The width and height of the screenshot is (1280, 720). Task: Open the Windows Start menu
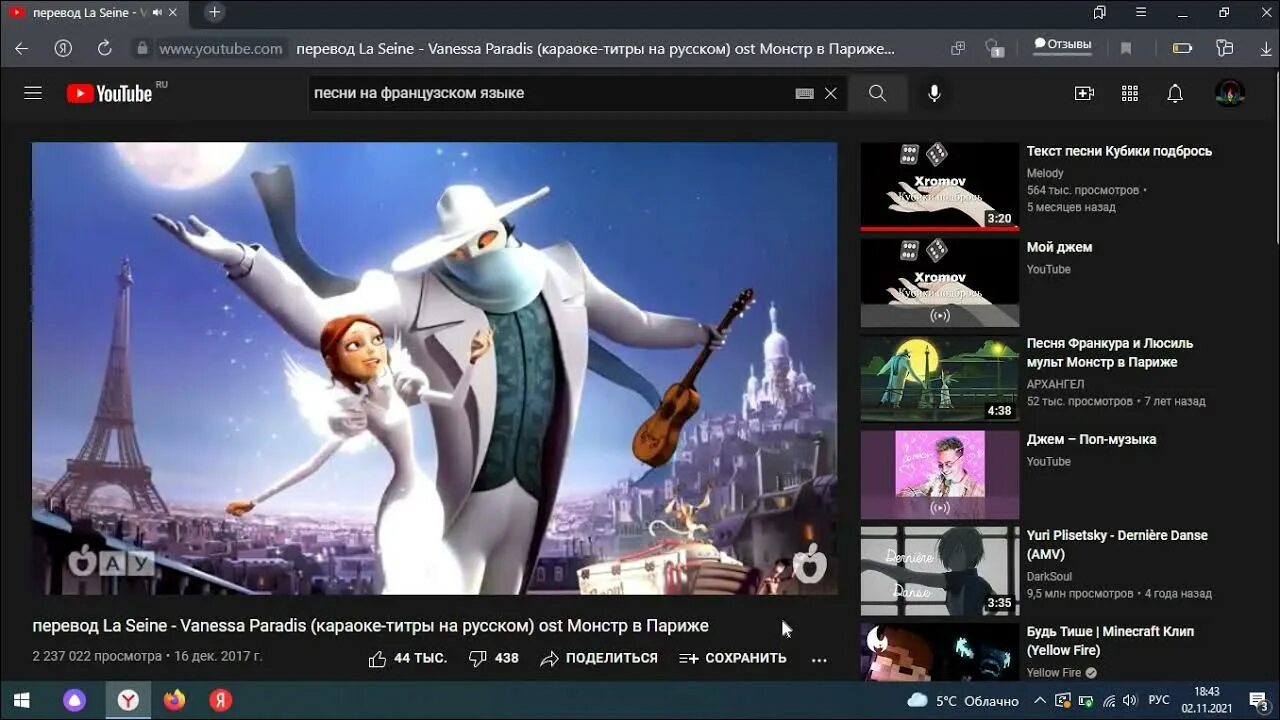point(21,700)
